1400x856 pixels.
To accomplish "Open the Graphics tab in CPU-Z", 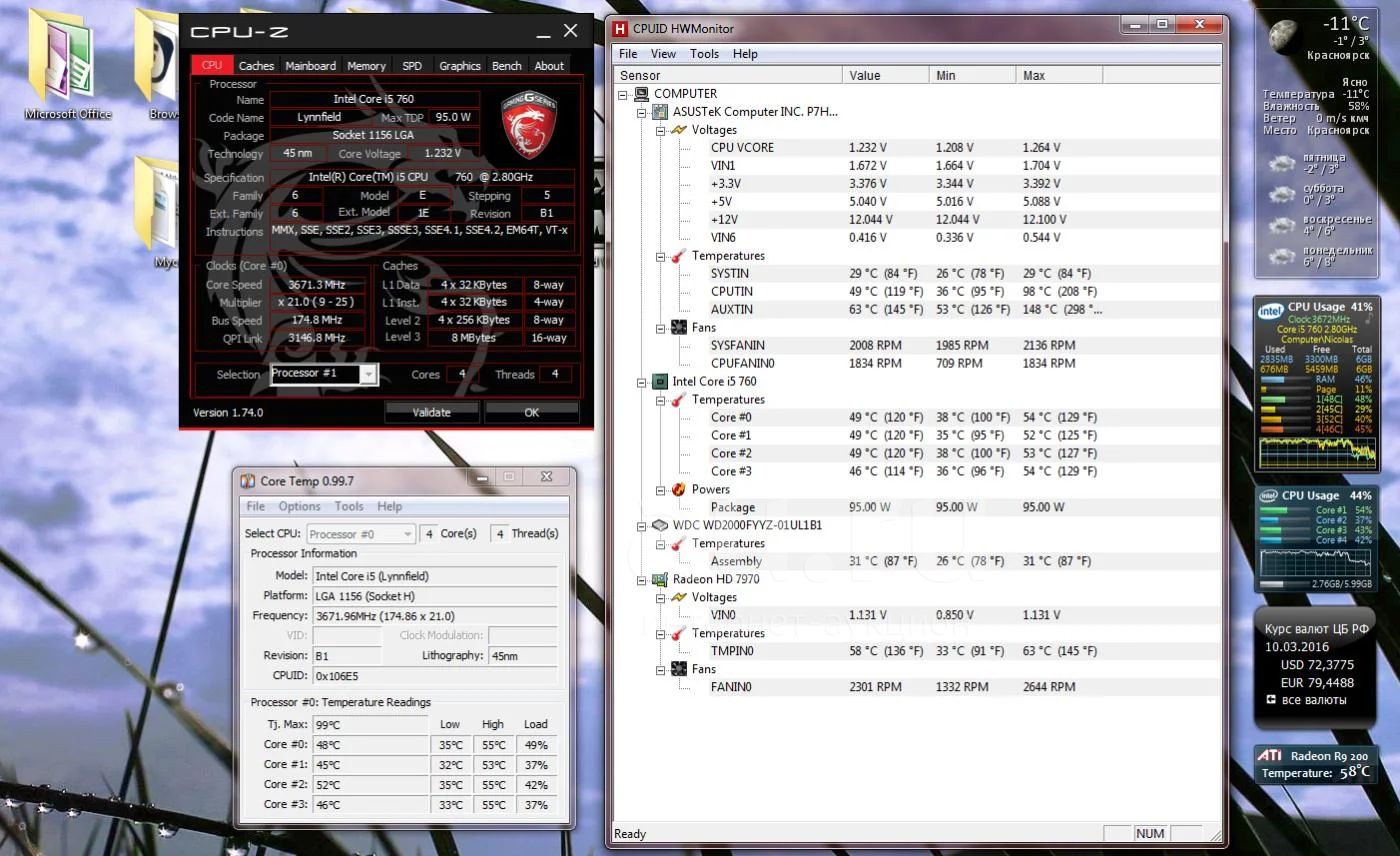I will click(460, 66).
